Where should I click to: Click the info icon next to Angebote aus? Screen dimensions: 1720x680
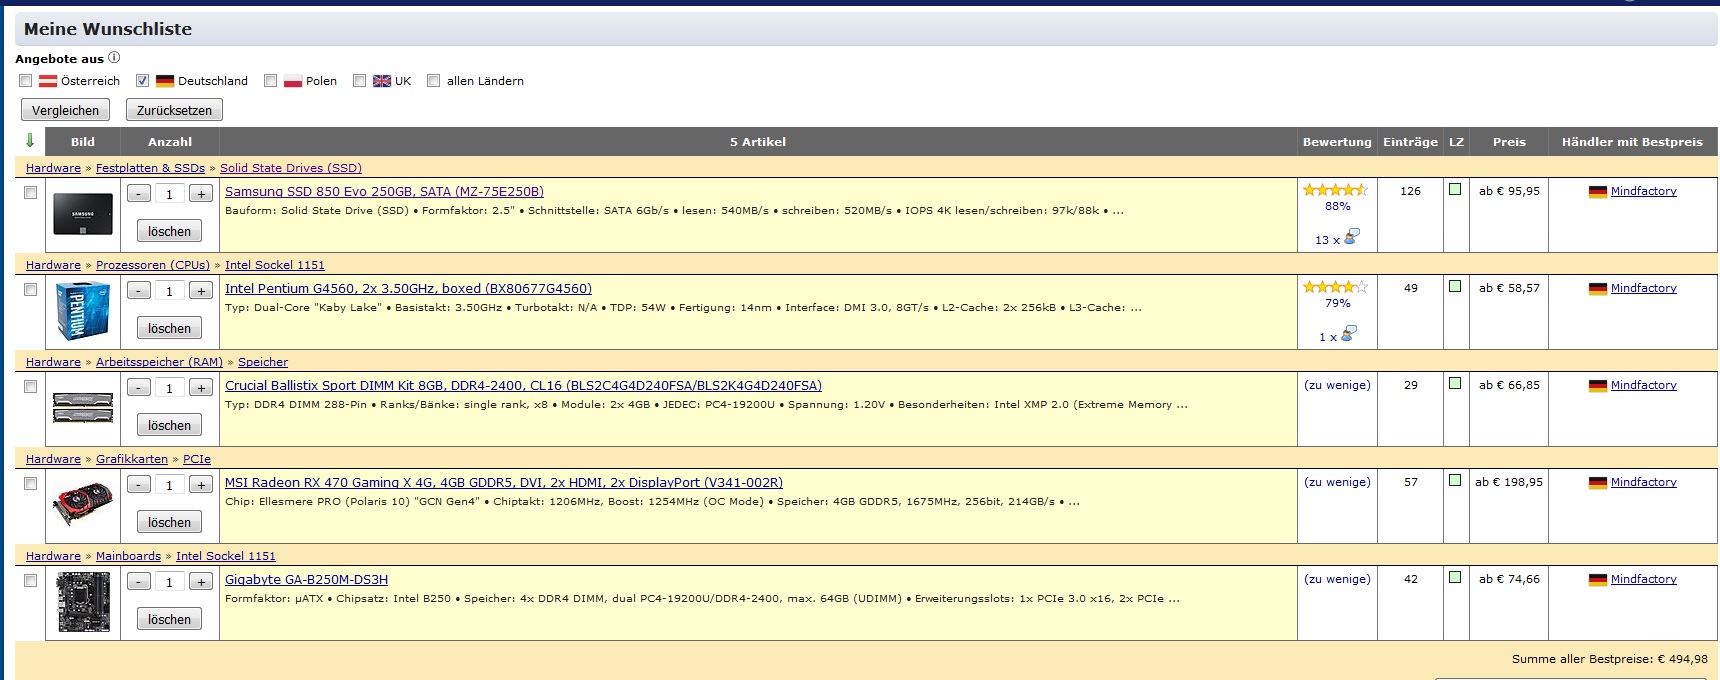point(114,58)
